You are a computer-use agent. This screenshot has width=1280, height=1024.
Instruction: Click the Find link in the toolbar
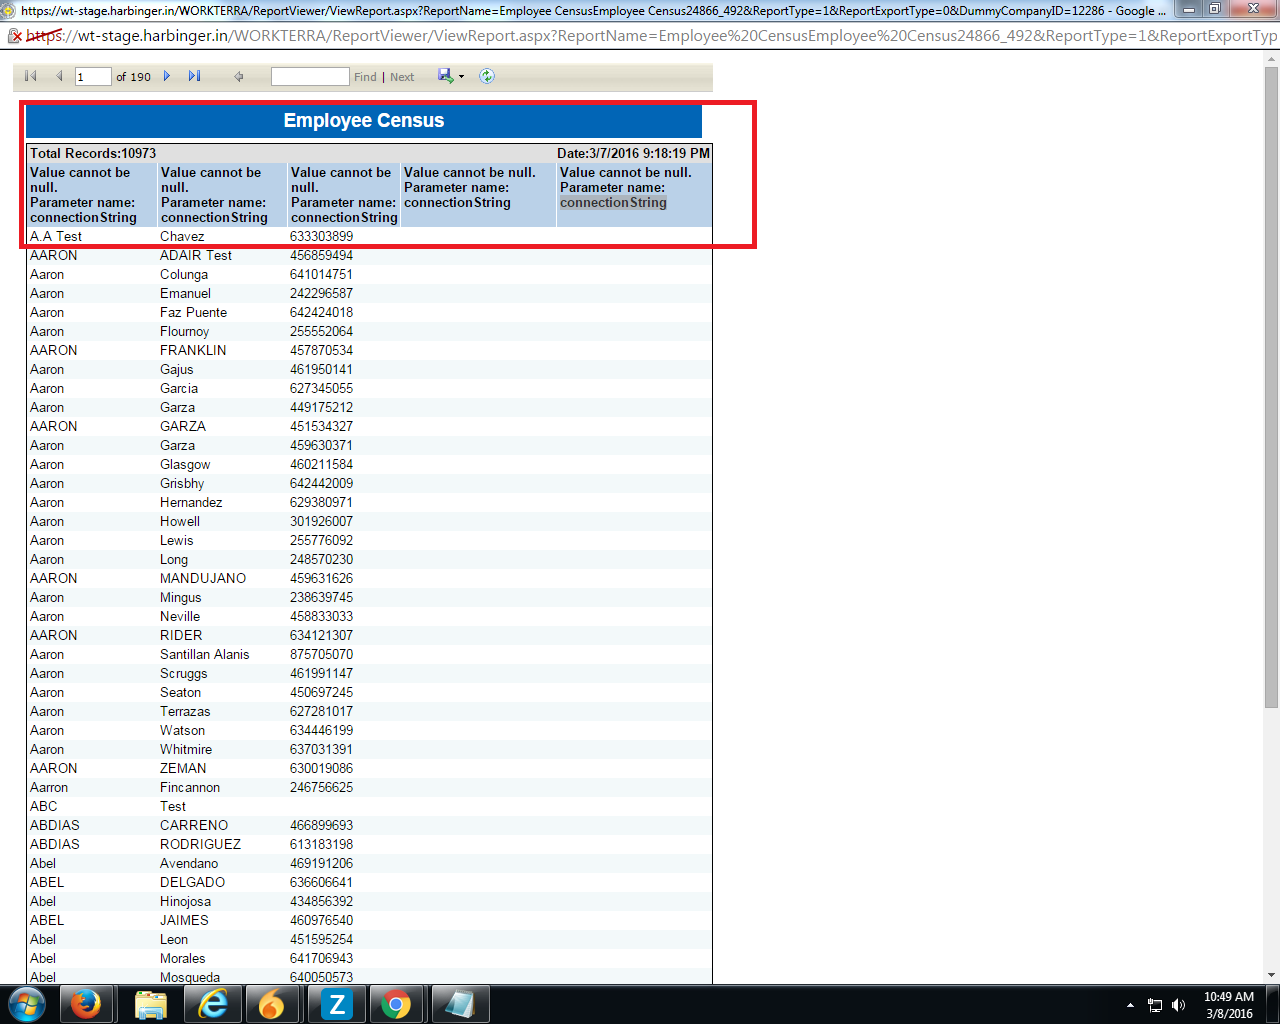365,77
